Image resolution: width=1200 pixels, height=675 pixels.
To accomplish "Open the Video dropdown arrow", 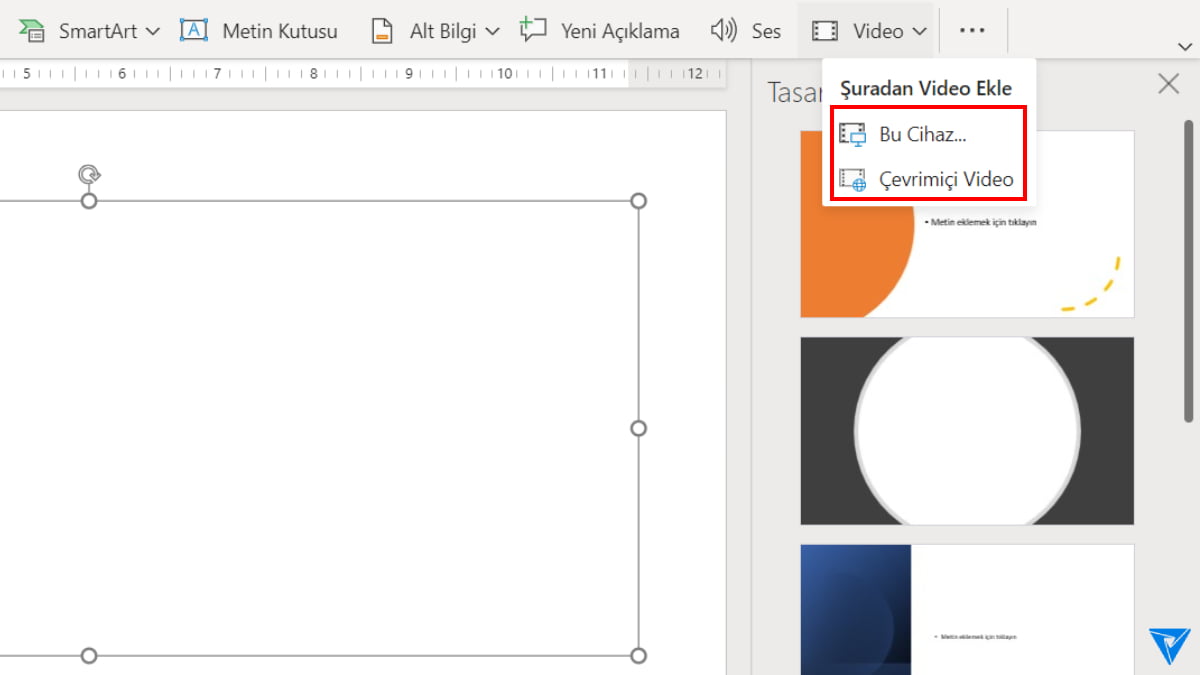I will pos(916,30).
